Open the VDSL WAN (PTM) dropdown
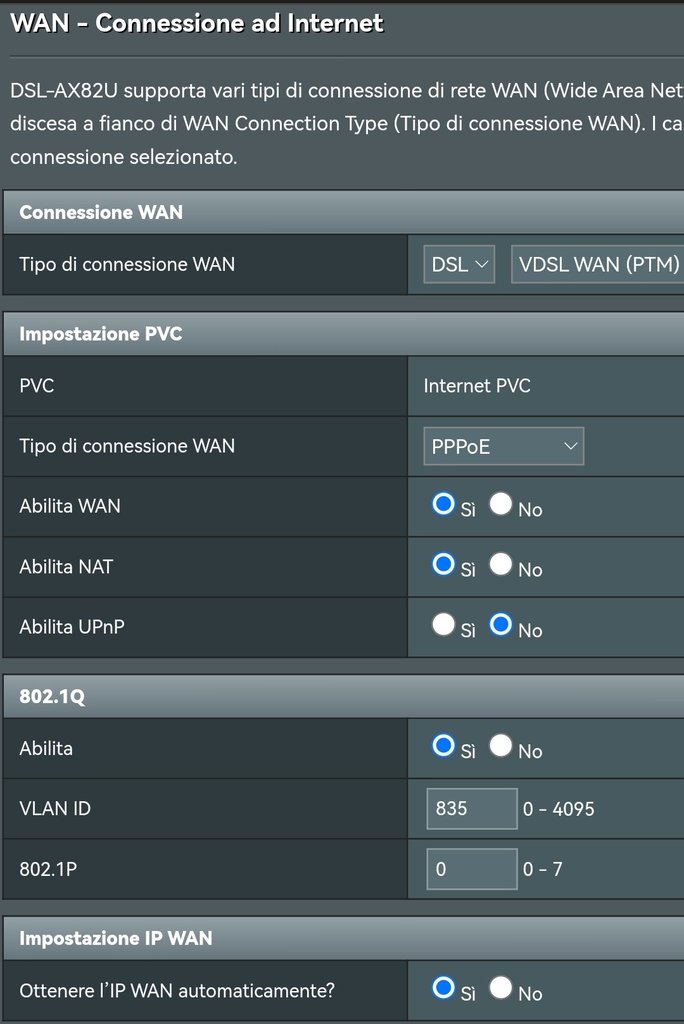Viewport: 684px width, 1024px height. [597, 265]
